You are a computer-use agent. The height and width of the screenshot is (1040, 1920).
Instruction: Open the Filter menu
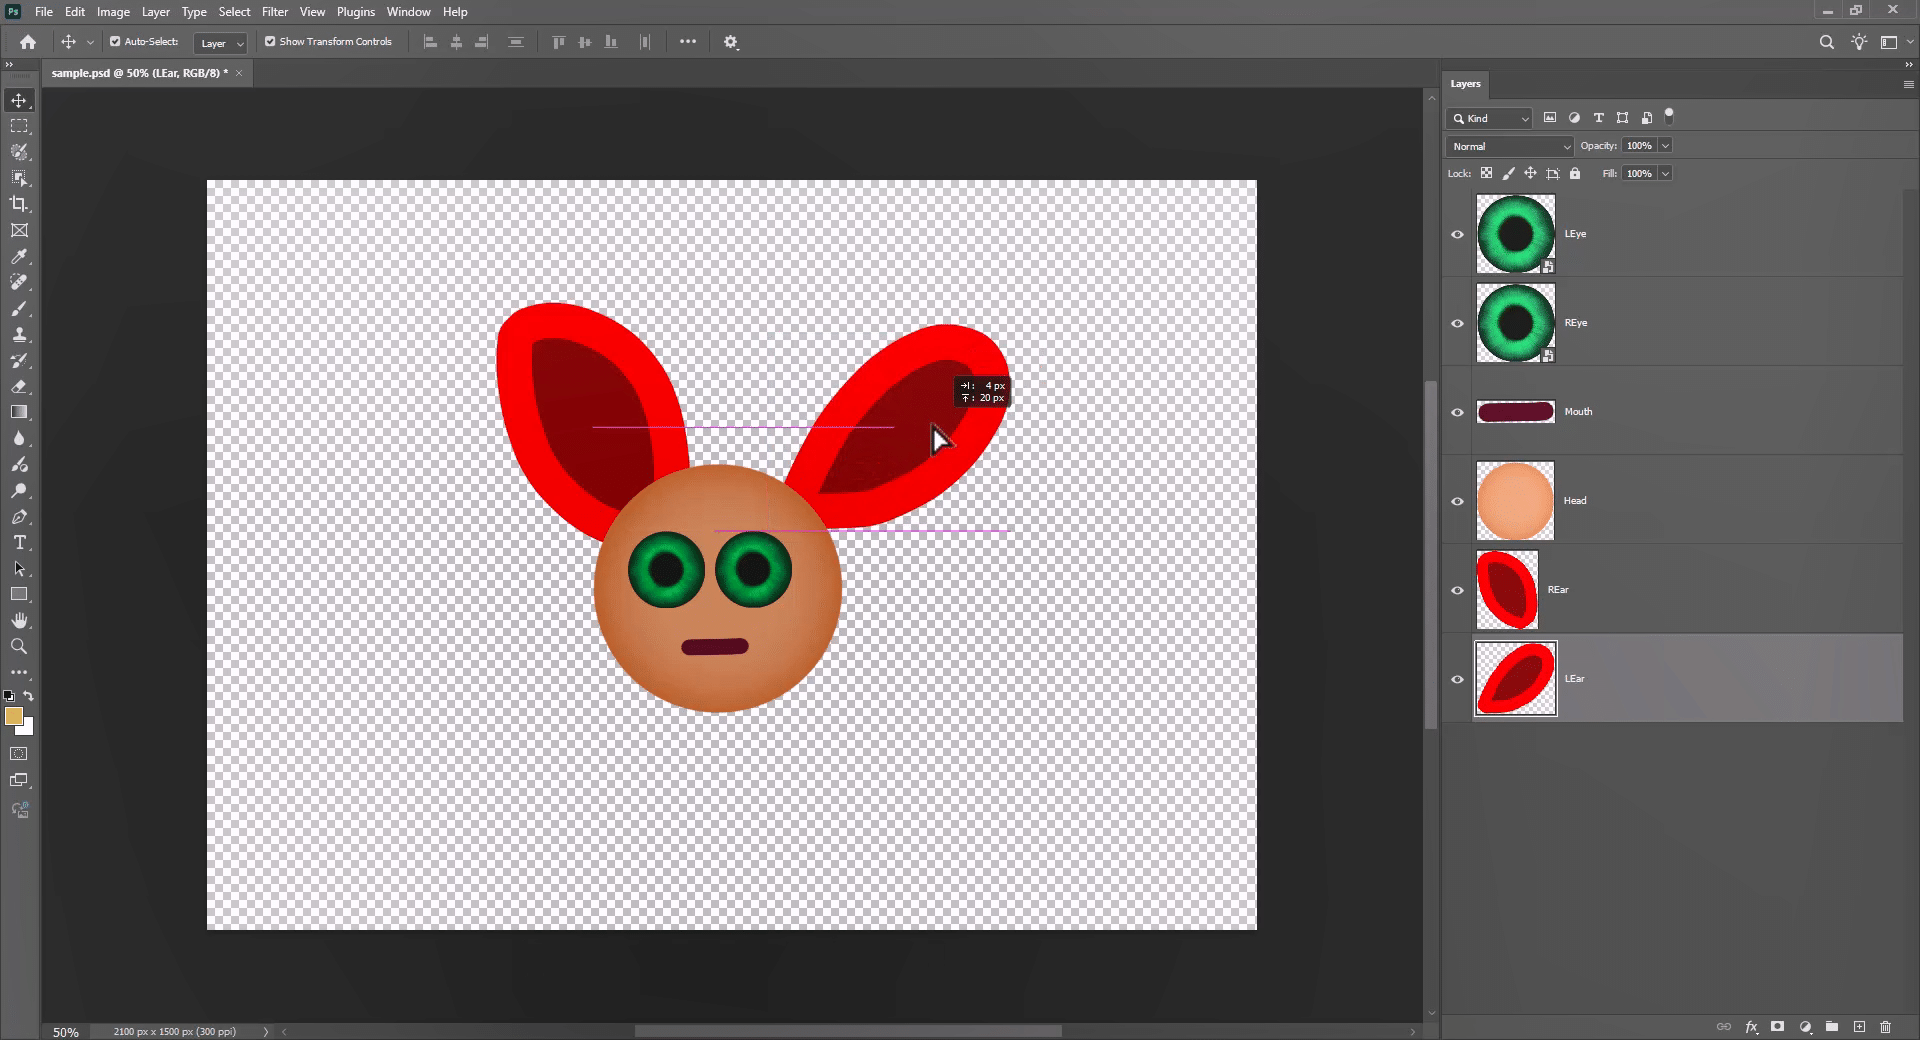pyautogui.click(x=275, y=12)
